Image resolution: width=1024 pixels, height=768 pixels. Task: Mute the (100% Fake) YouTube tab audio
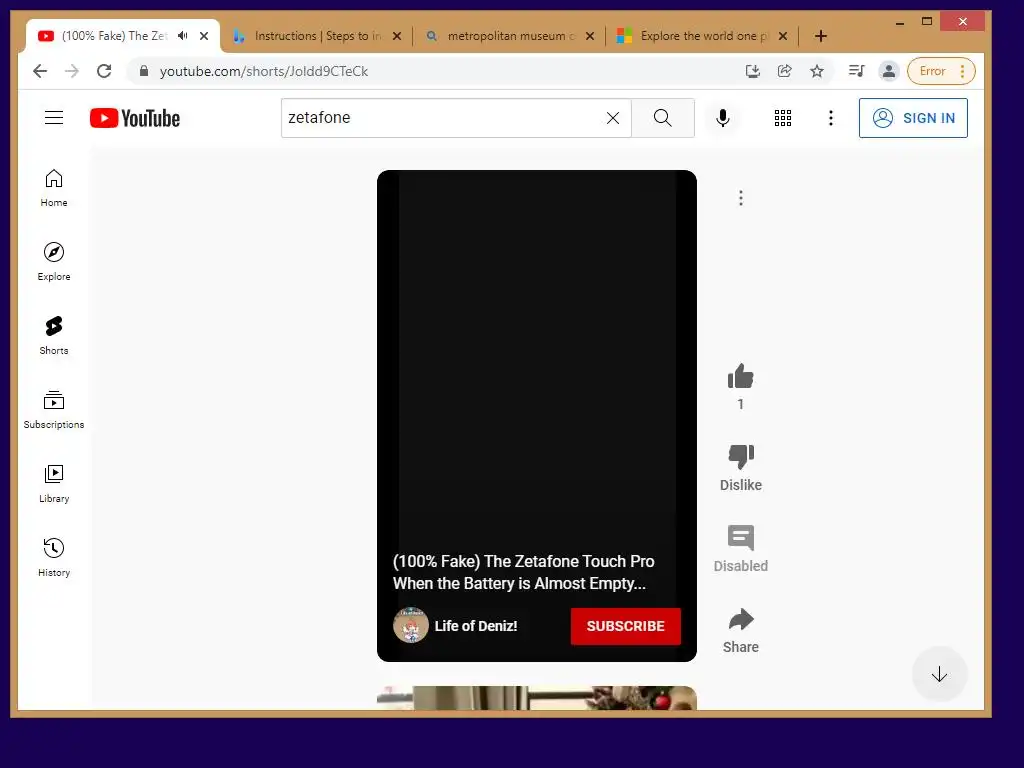point(182,36)
